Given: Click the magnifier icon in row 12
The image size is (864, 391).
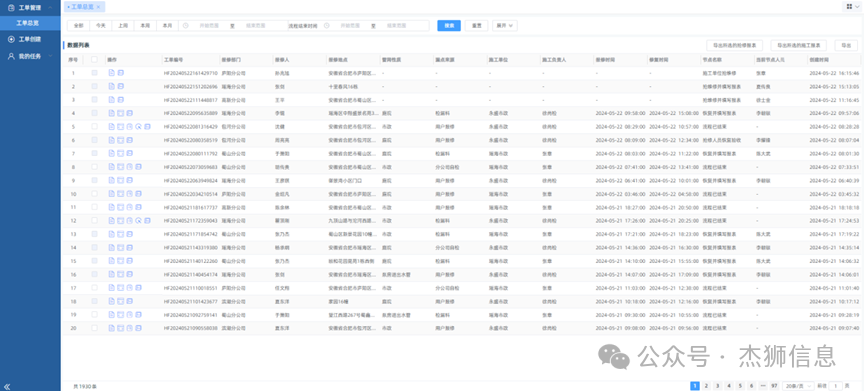Looking at the screenshot, I should point(138,220).
